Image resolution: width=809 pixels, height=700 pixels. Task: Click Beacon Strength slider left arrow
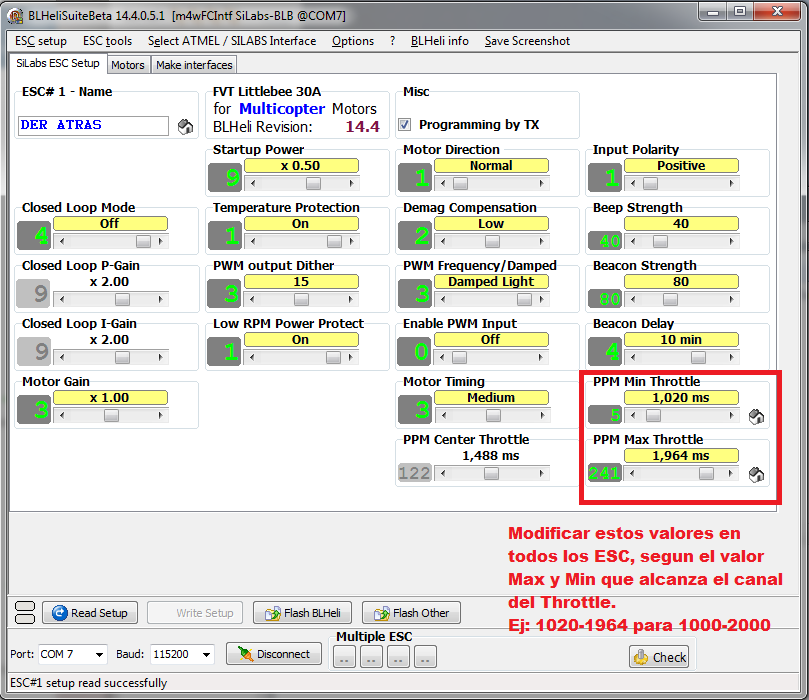coord(633,299)
